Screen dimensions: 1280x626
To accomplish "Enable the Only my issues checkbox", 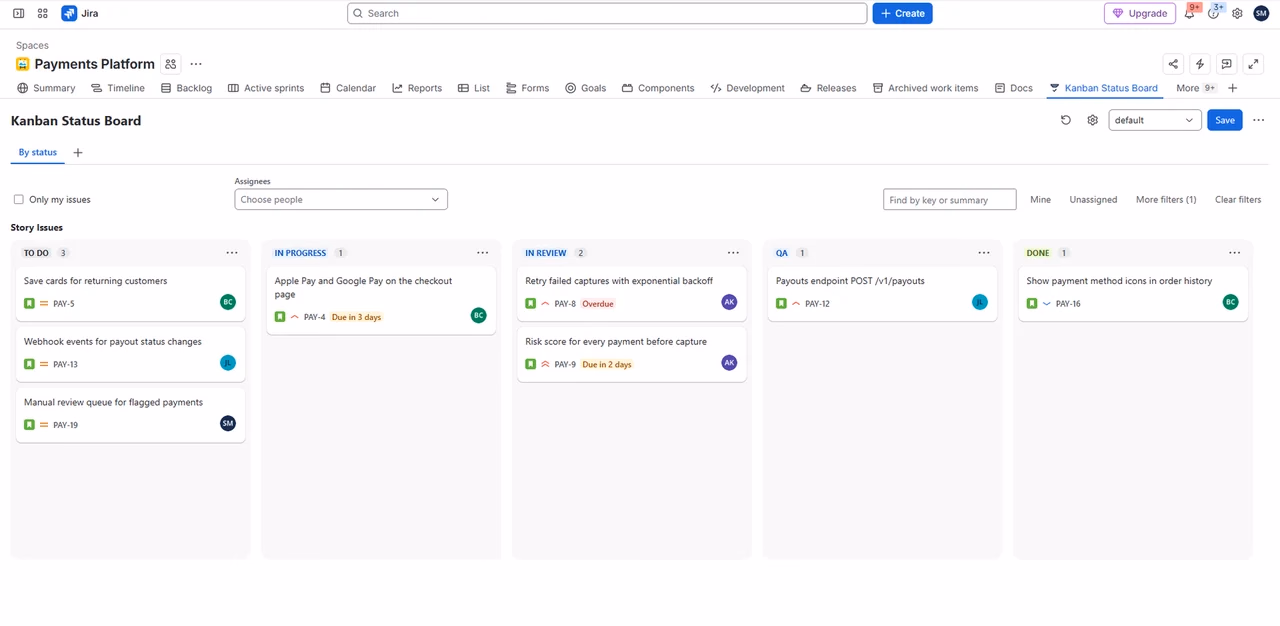I will [x=18, y=199].
